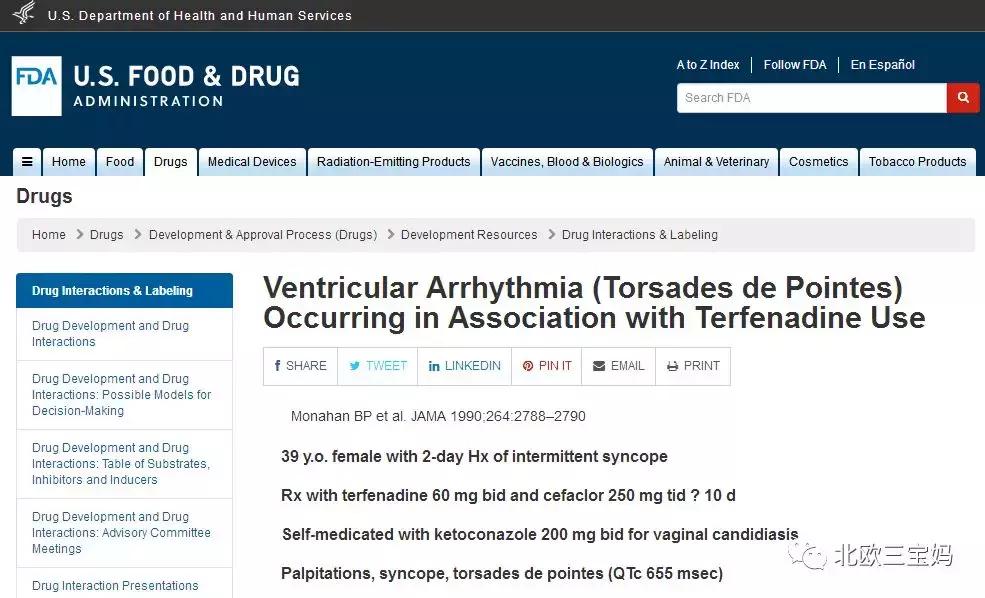985x598 pixels.
Task: Click the SHARE label
Action: click(306, 366)
